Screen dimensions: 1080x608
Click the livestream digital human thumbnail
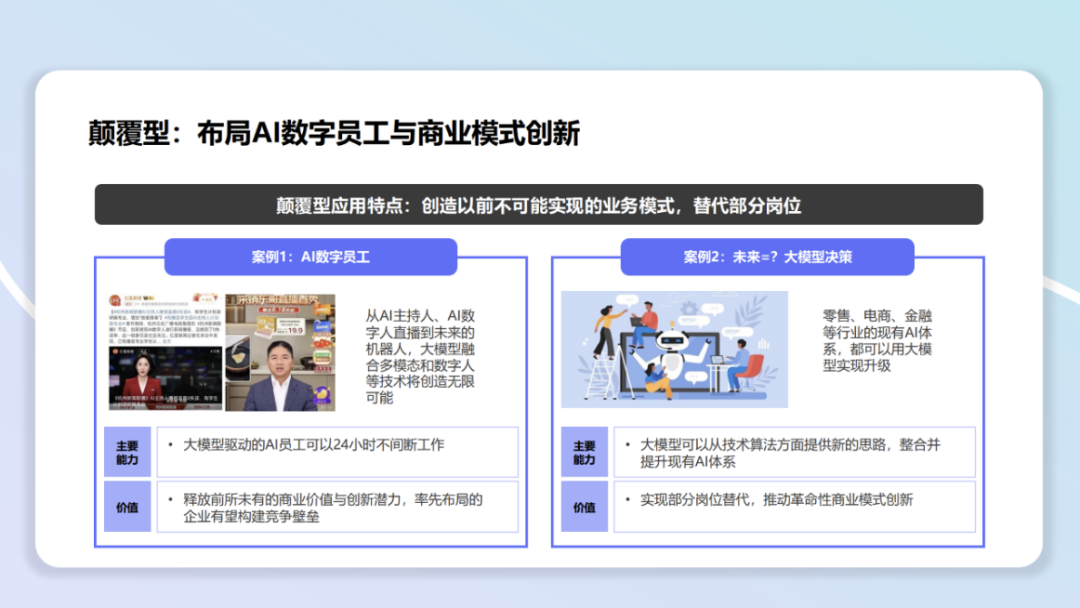280,352
